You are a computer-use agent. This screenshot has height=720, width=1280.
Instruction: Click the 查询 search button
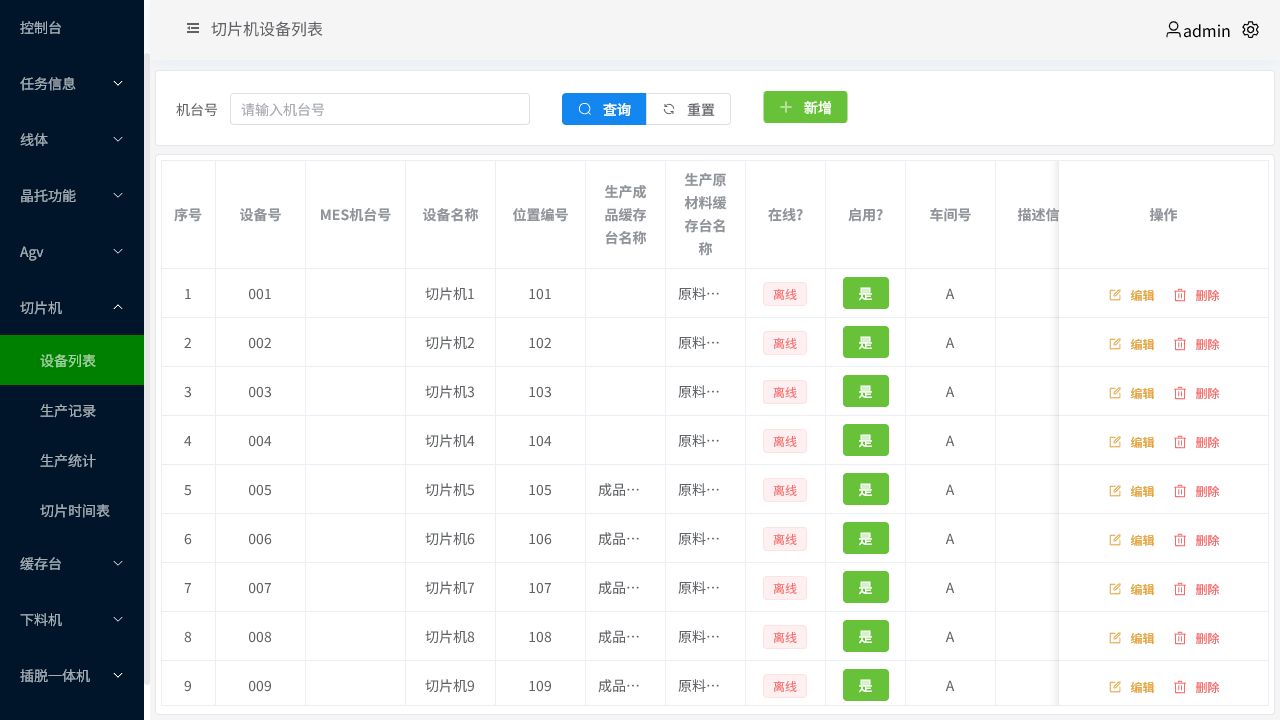(604, 109)
